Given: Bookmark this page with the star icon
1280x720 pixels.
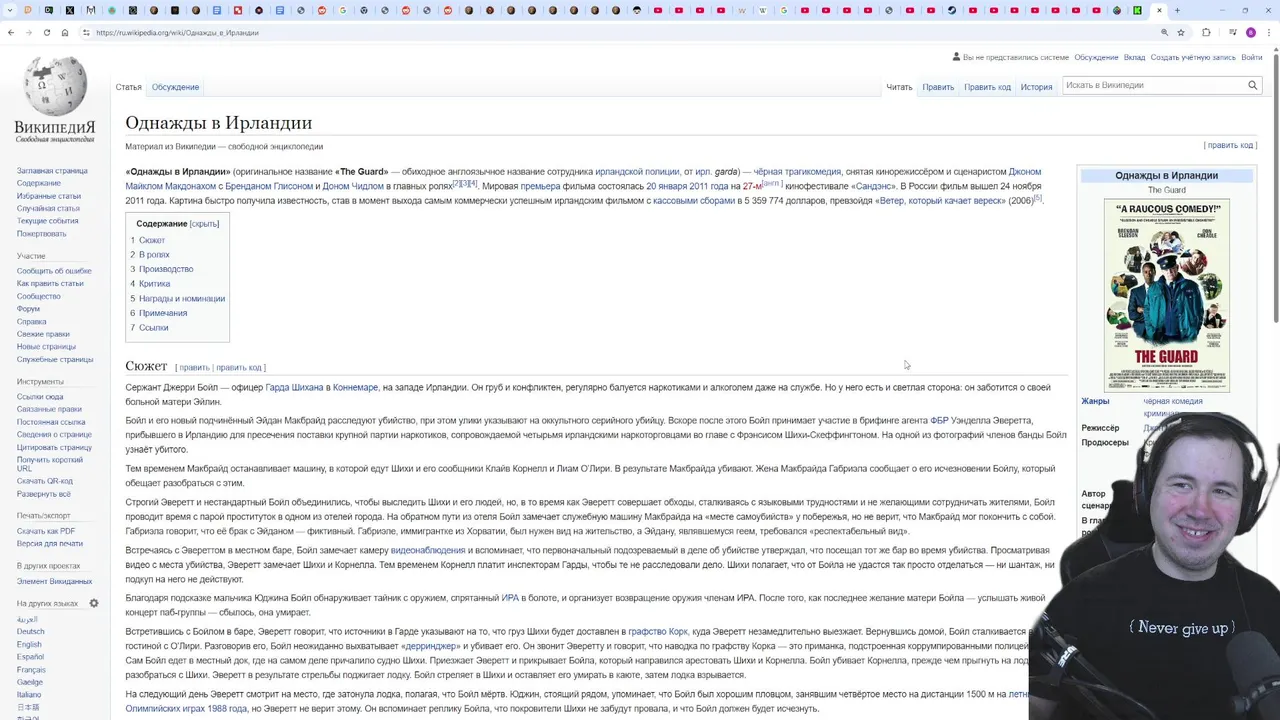Looking at the screenshot, I should (1181, 32).
